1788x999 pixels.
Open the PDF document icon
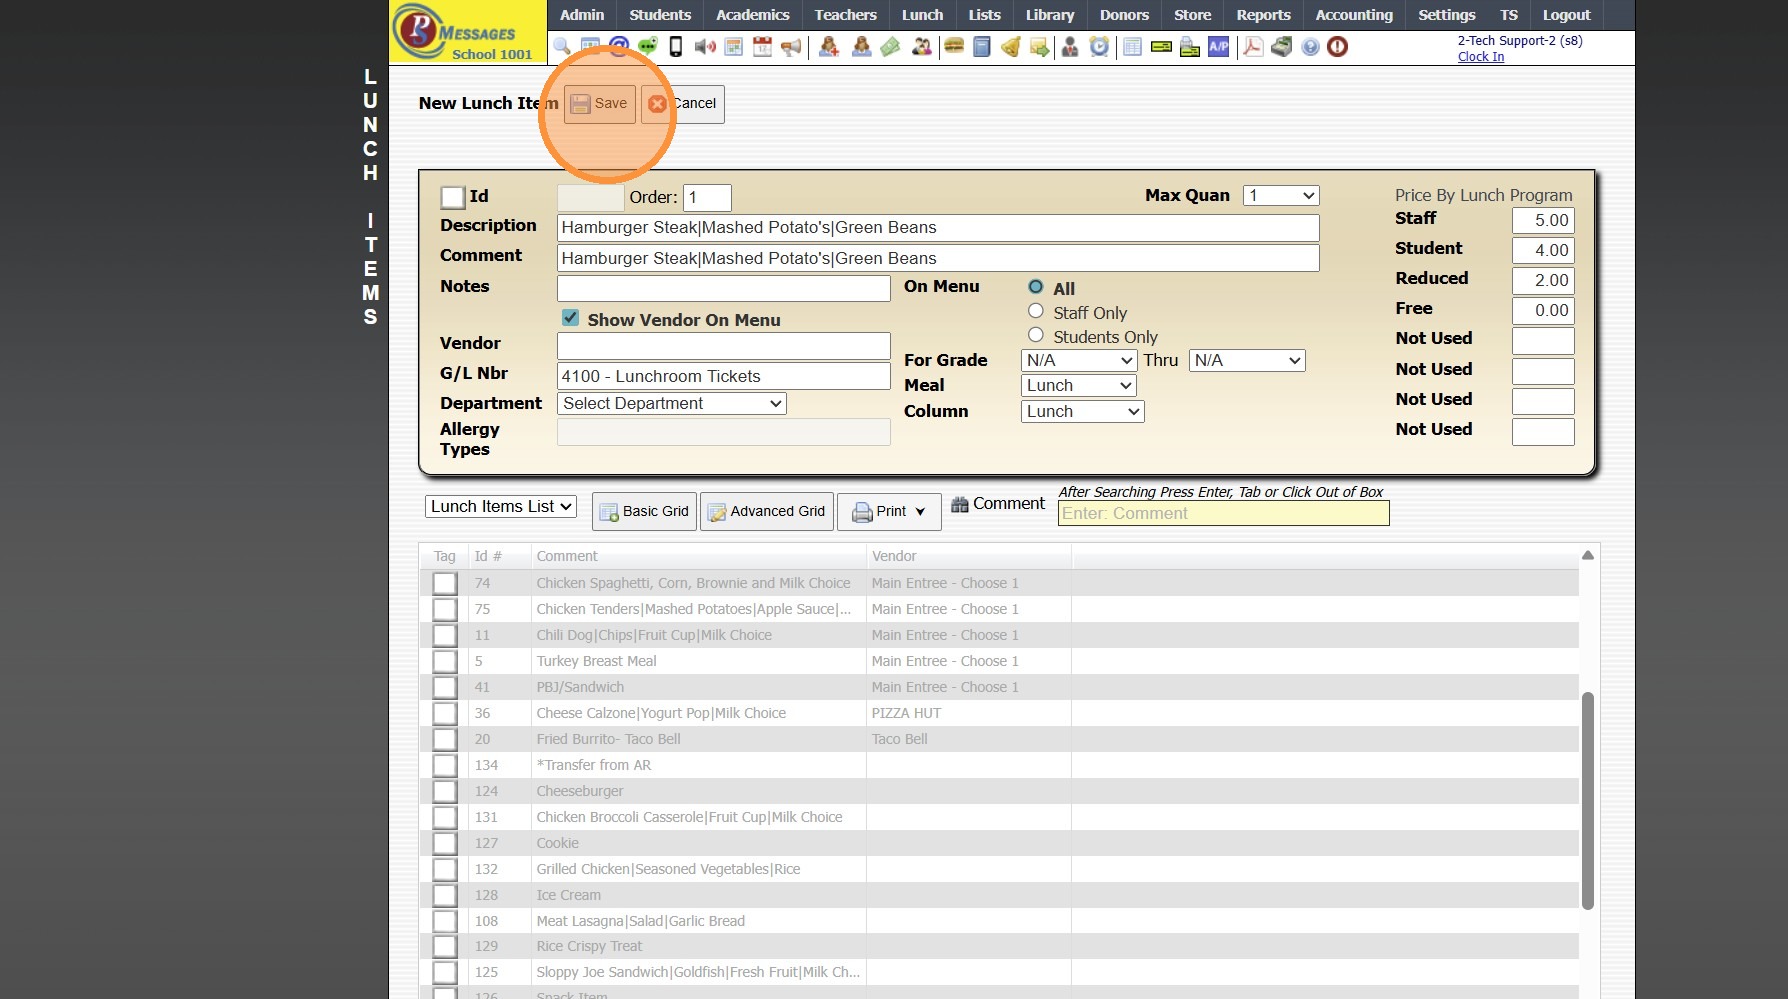(1252, 47)
